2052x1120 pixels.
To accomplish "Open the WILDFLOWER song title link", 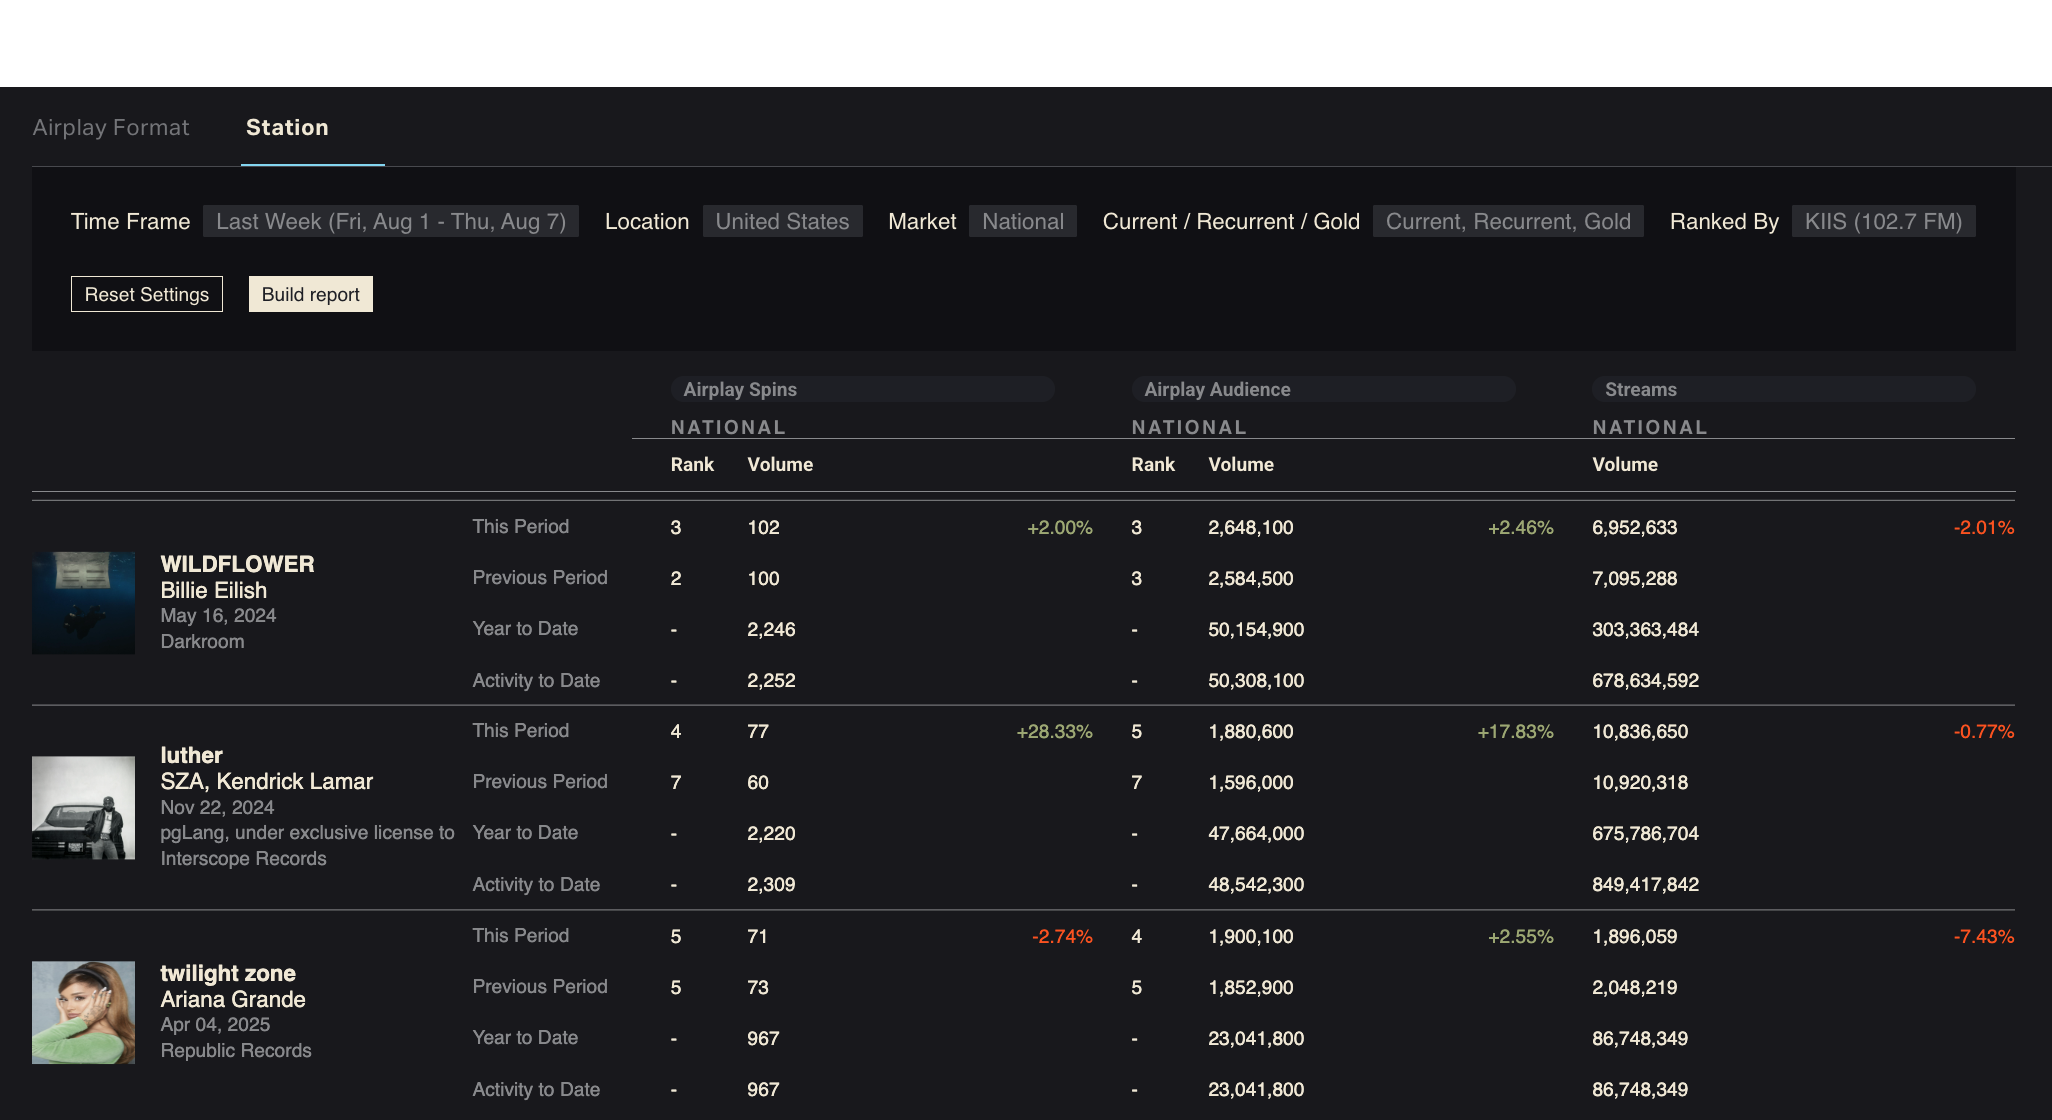I will (237, 564).
